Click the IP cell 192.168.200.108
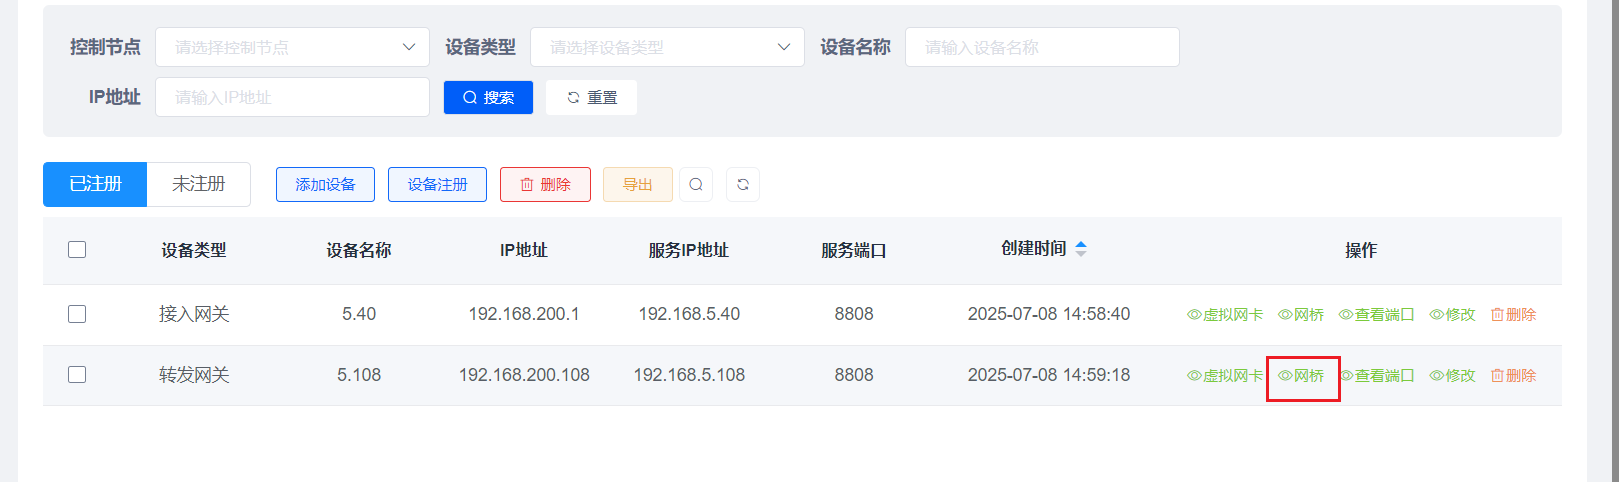Viewport: 1619px width, 482px height. [524, 375]
